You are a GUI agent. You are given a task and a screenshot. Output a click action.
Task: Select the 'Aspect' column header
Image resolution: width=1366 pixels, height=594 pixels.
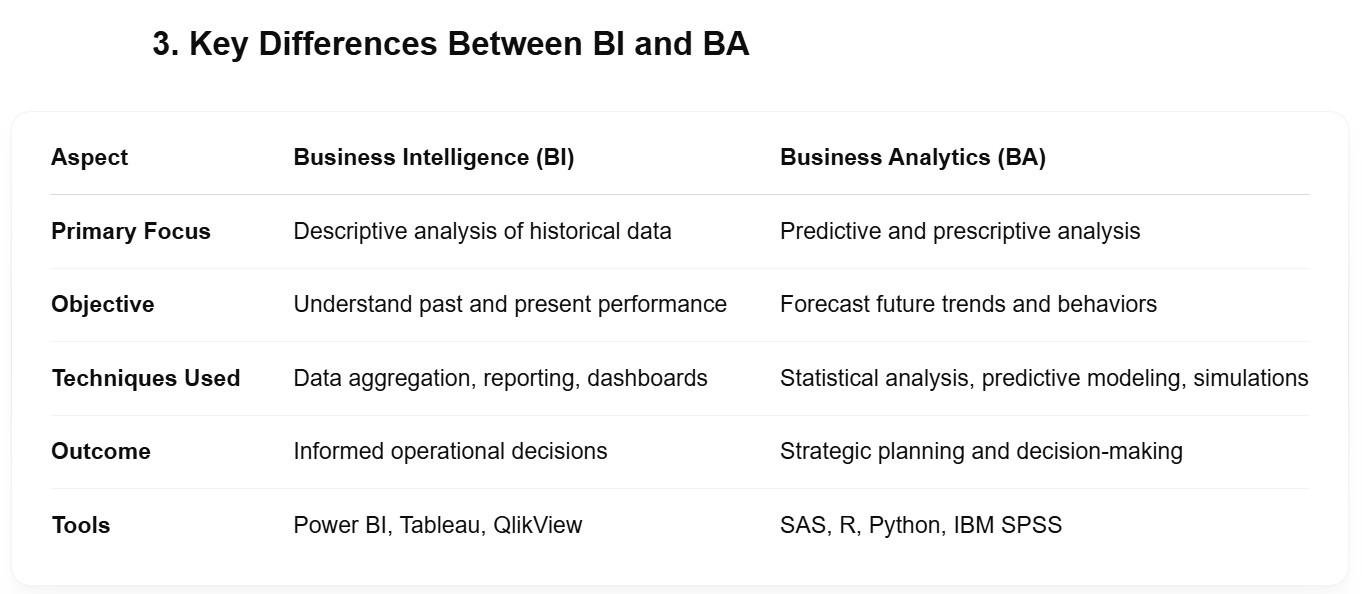pyautogui.click(x=89, y=157)
